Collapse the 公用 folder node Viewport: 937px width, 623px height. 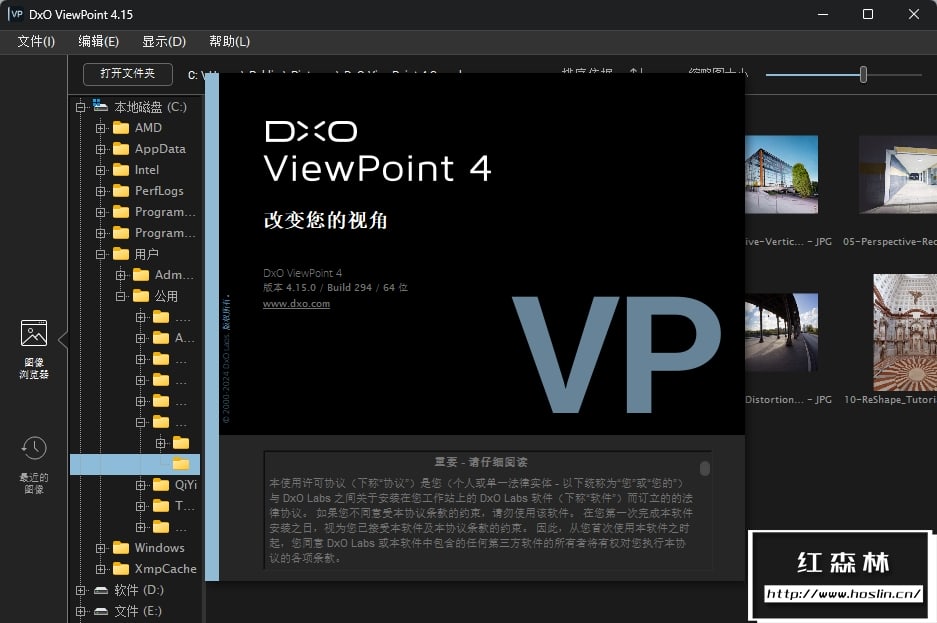pyautogui.click(x=121, y=296)
